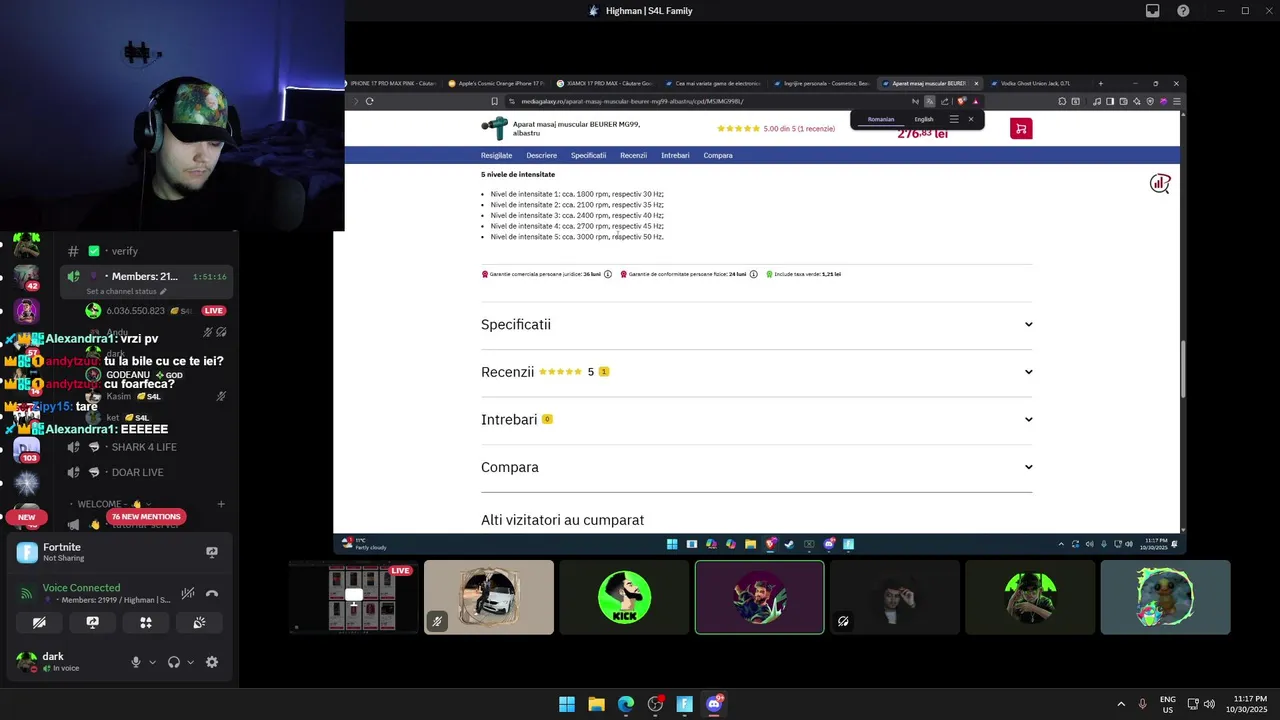Click the bookmark icon in address bar

494,101
